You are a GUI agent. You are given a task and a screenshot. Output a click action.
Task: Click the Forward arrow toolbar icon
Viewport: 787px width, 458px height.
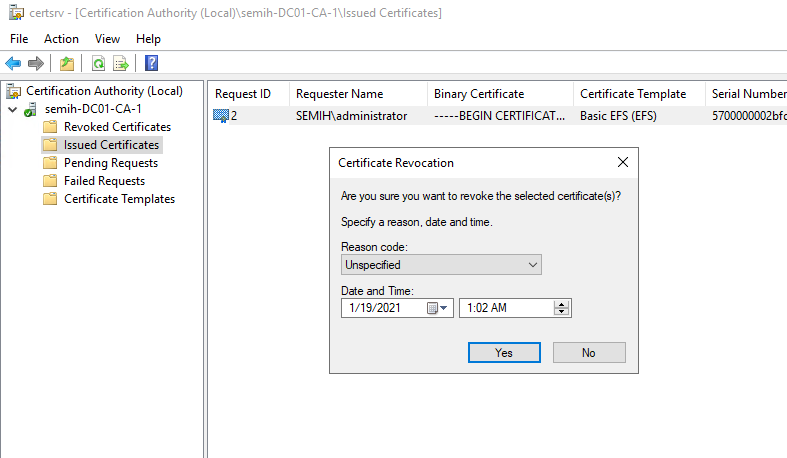click(36, 64)
